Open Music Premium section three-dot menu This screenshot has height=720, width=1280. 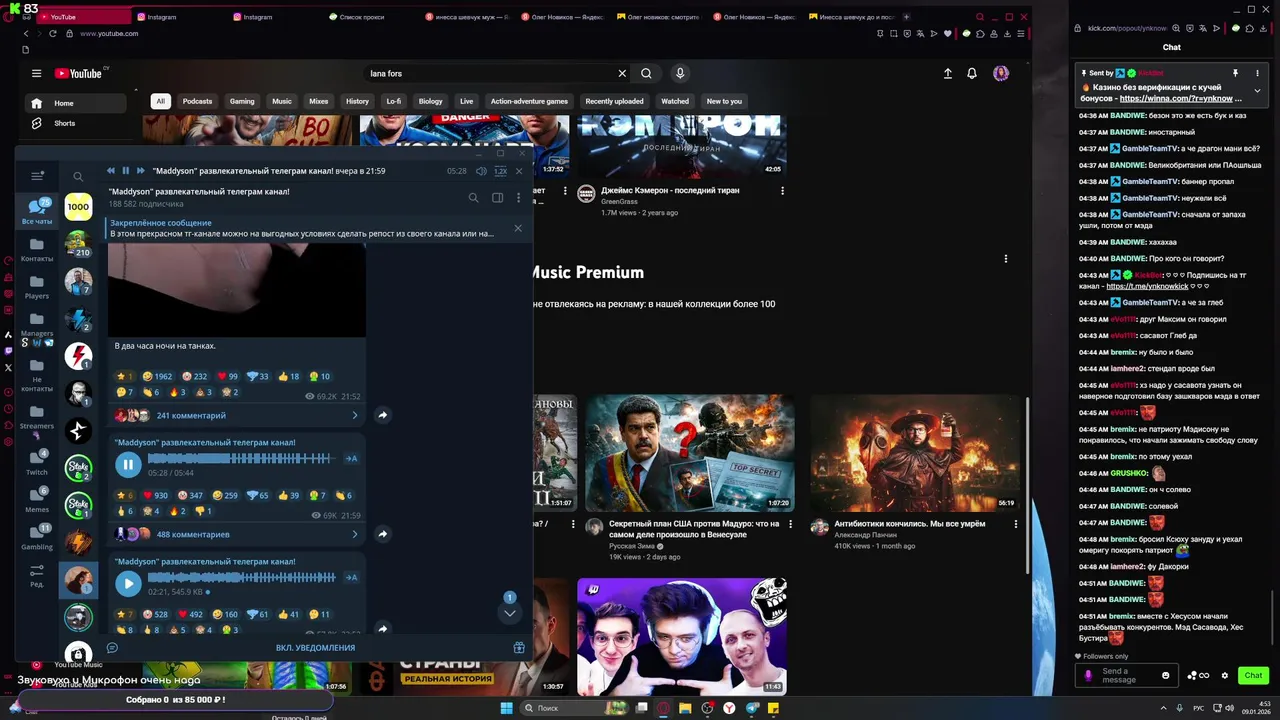[x=1006, y=259]
